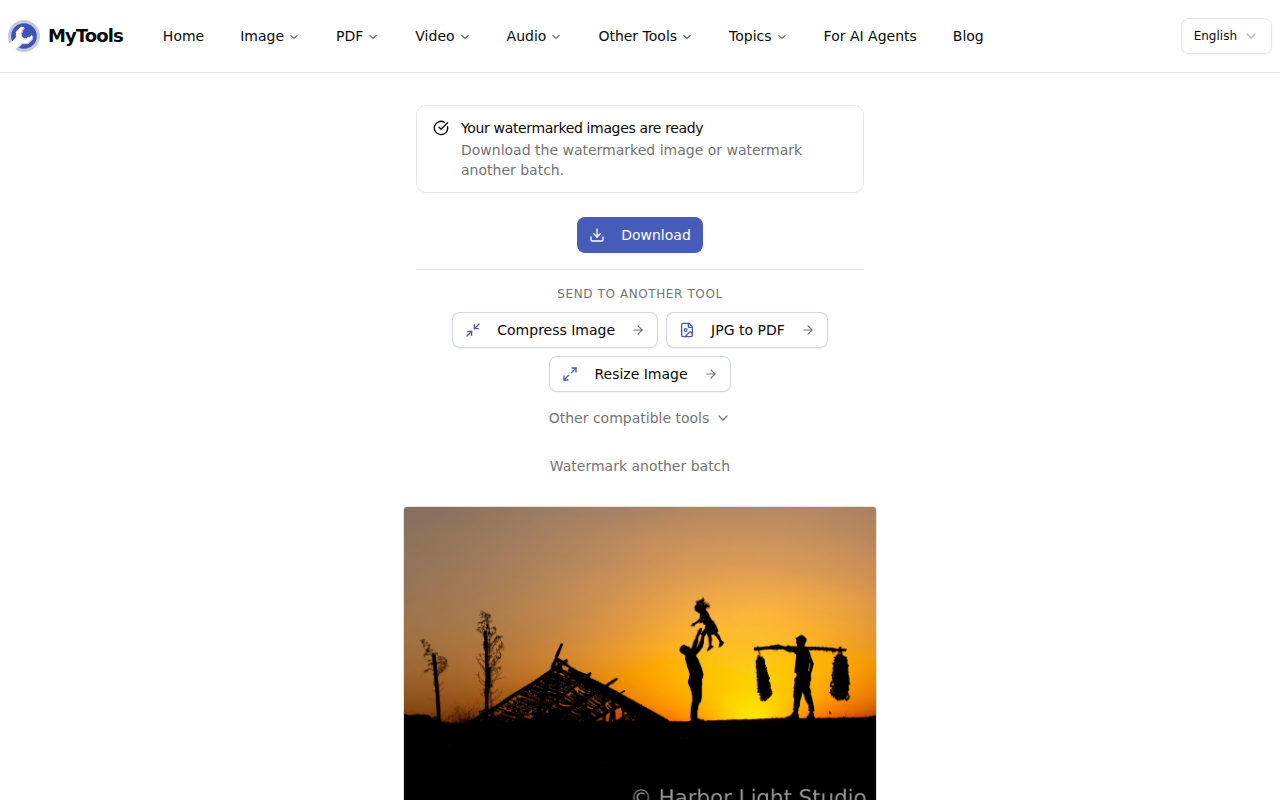Open the Video menu in navigation
Screen dimensions: 1280x800
click(442, 36)
